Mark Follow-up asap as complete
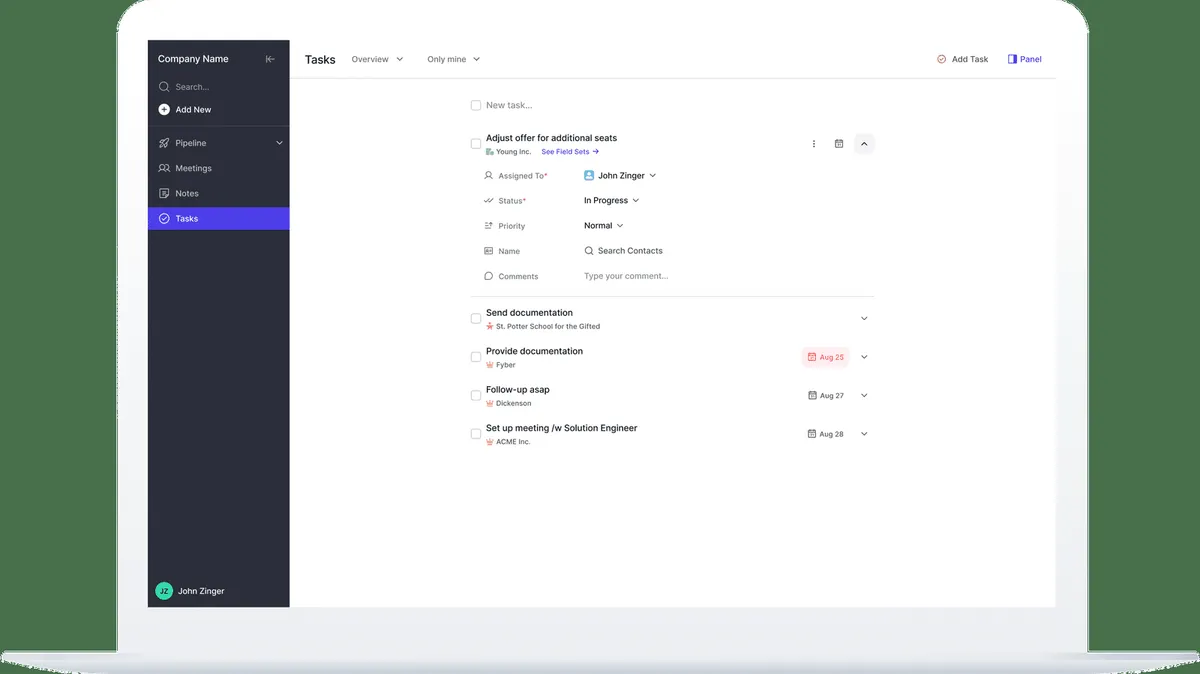1200x674 pixels. (x=476, y=395)
